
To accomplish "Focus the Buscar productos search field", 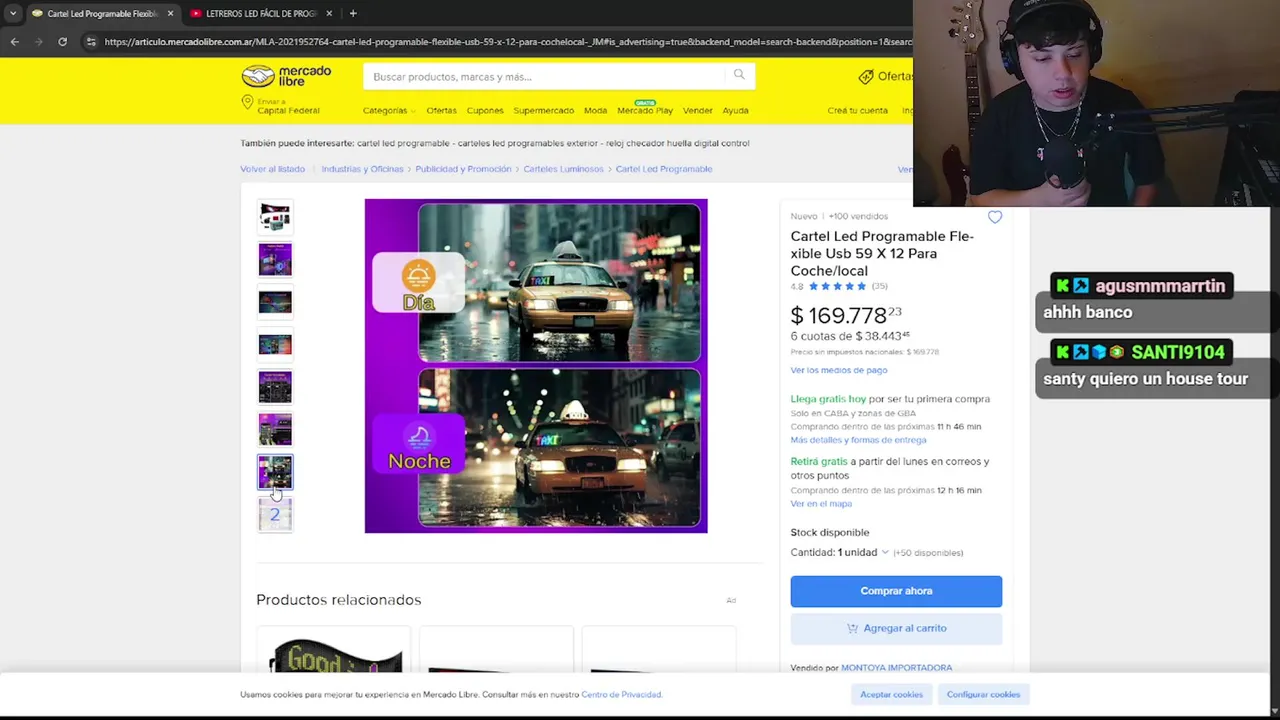I will [545, 76].
